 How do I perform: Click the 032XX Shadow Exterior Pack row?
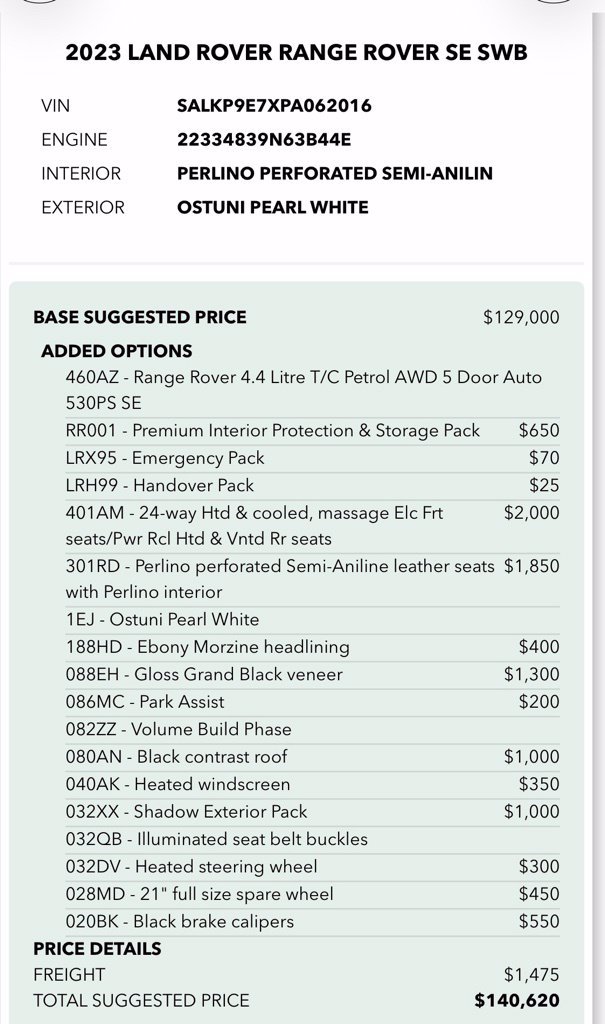(312, 812)
